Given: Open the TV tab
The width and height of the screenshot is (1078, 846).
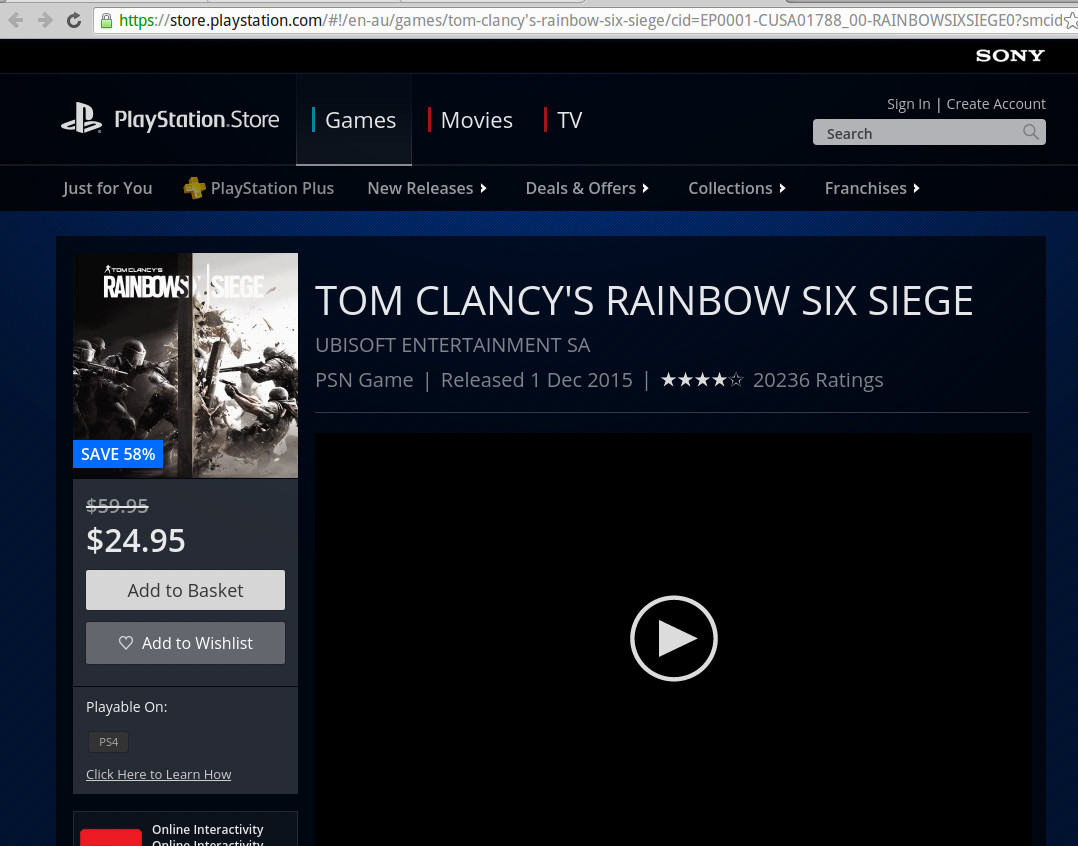Looking at the screenshot, I should 563,120.
